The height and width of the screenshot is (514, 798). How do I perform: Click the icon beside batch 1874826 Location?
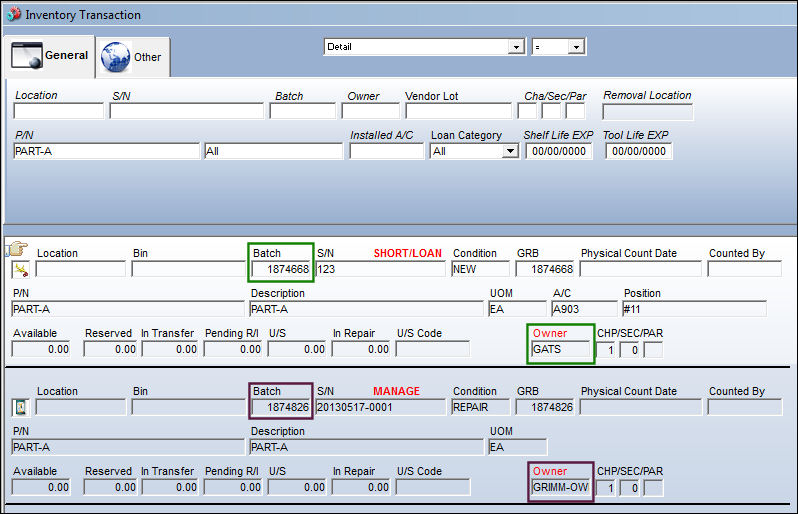[x=21, y=407]
